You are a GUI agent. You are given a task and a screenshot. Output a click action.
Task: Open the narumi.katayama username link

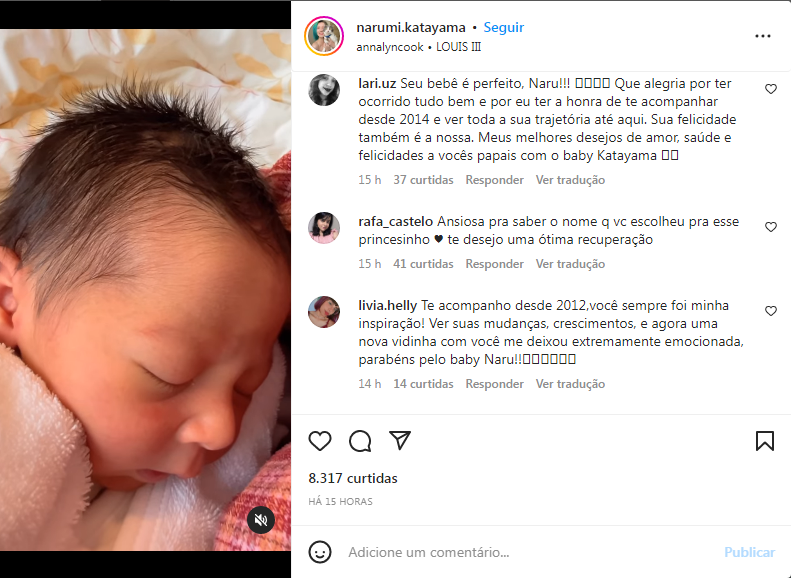(411, 27)
